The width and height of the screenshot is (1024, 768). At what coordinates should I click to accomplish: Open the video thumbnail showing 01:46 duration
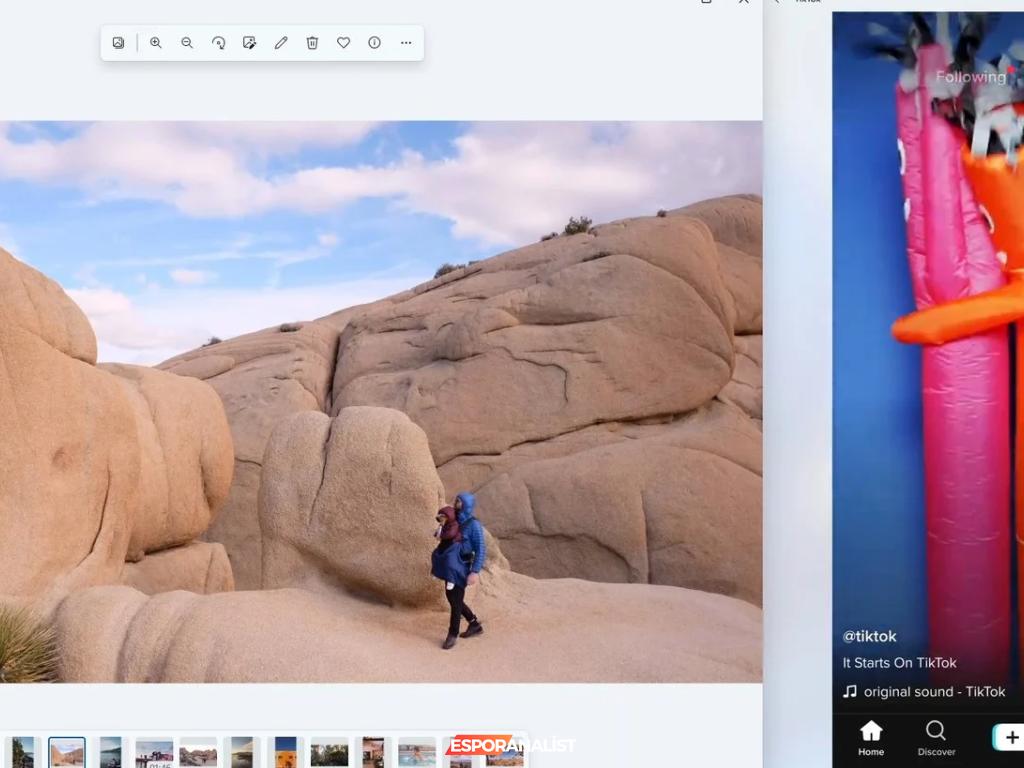[154, 753]
